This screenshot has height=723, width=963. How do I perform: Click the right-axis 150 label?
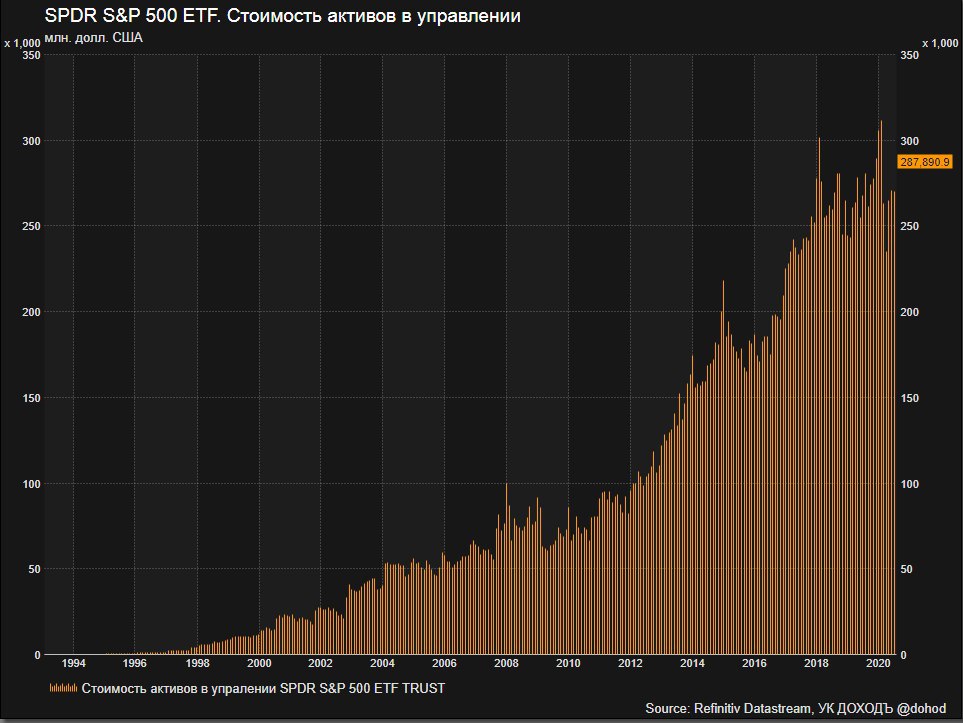pos(910,398)
